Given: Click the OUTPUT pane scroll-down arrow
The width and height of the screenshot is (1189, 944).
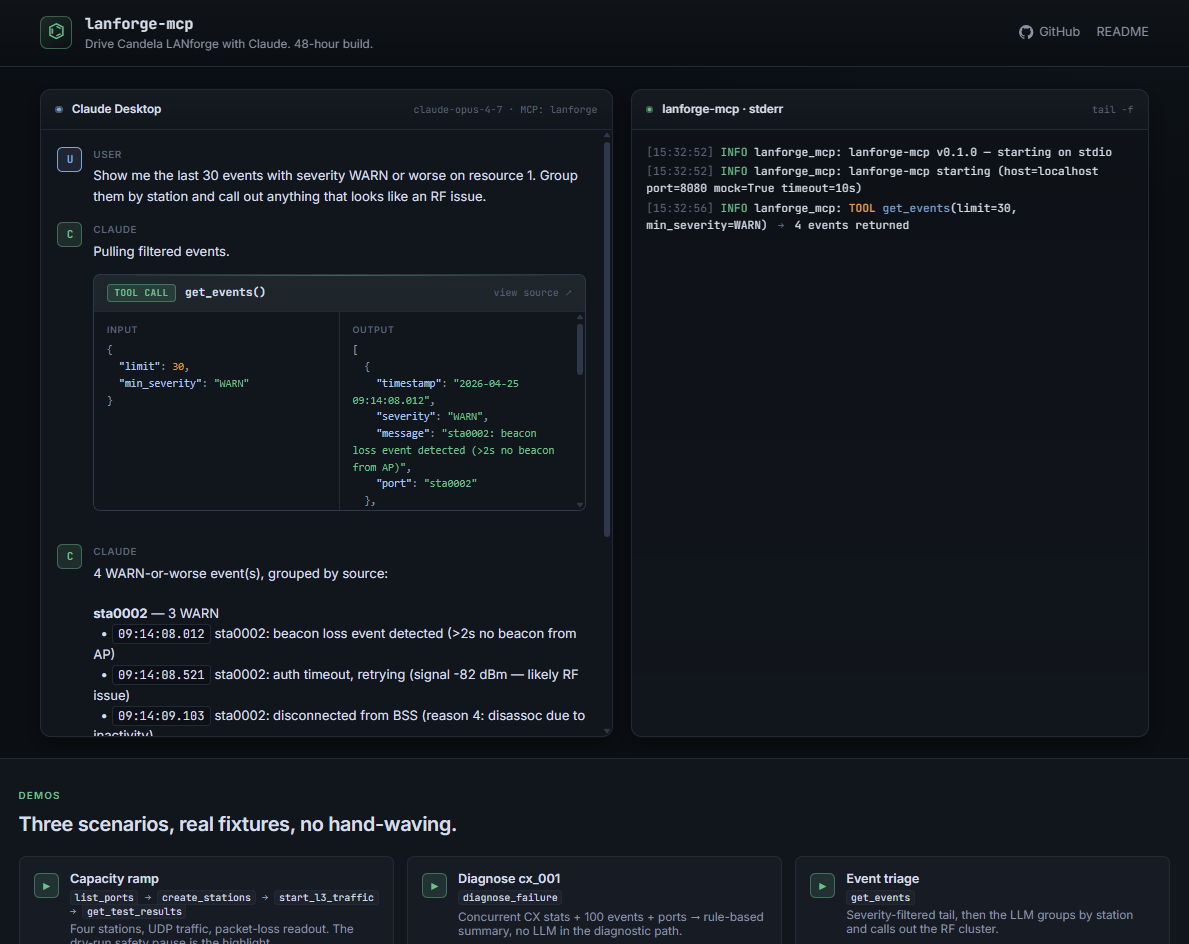Looking at the screenshot, I should click(x=580, y=504).
